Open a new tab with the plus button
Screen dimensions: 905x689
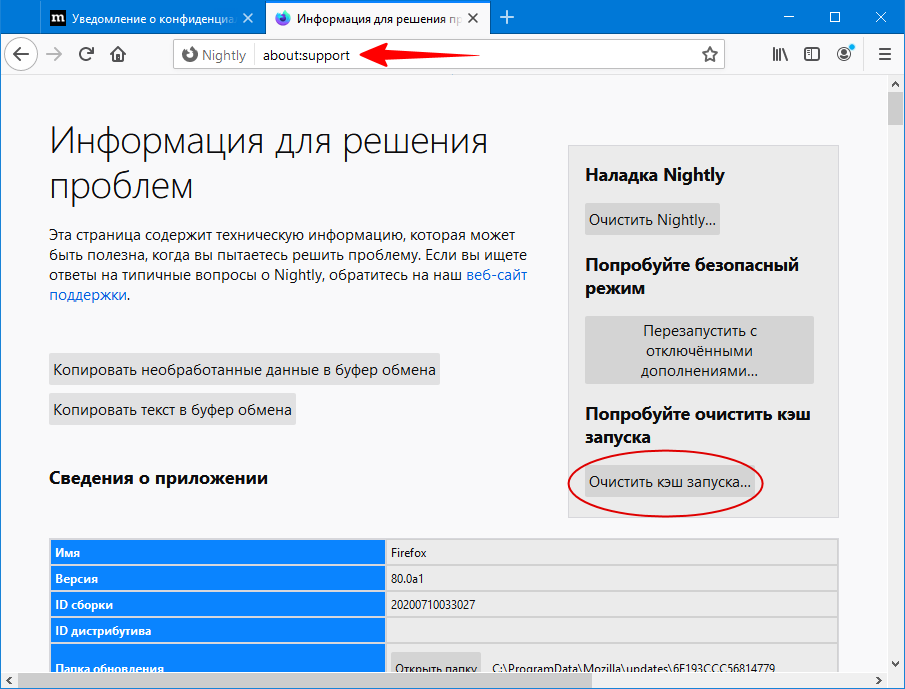[x=507, y=18]
